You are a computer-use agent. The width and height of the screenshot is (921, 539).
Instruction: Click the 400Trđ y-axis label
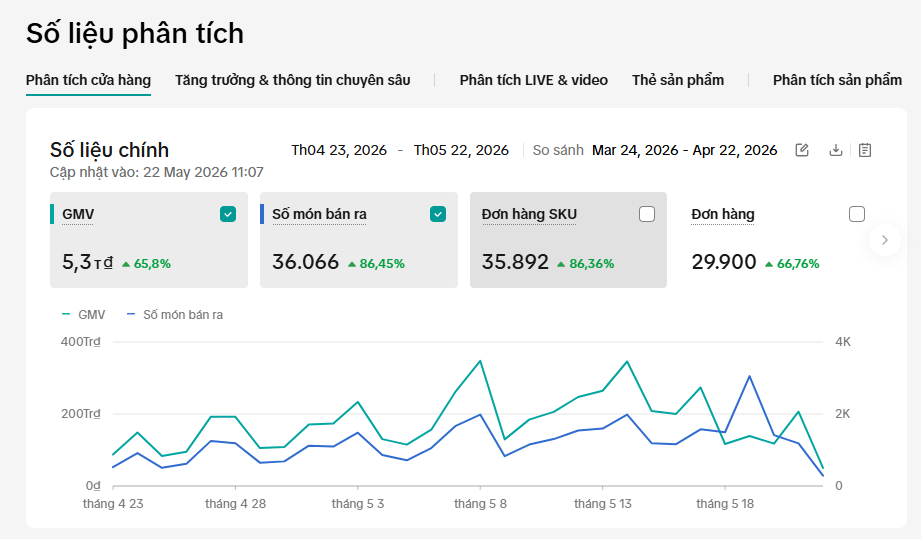pyautogui.click(x=80, y=342)
